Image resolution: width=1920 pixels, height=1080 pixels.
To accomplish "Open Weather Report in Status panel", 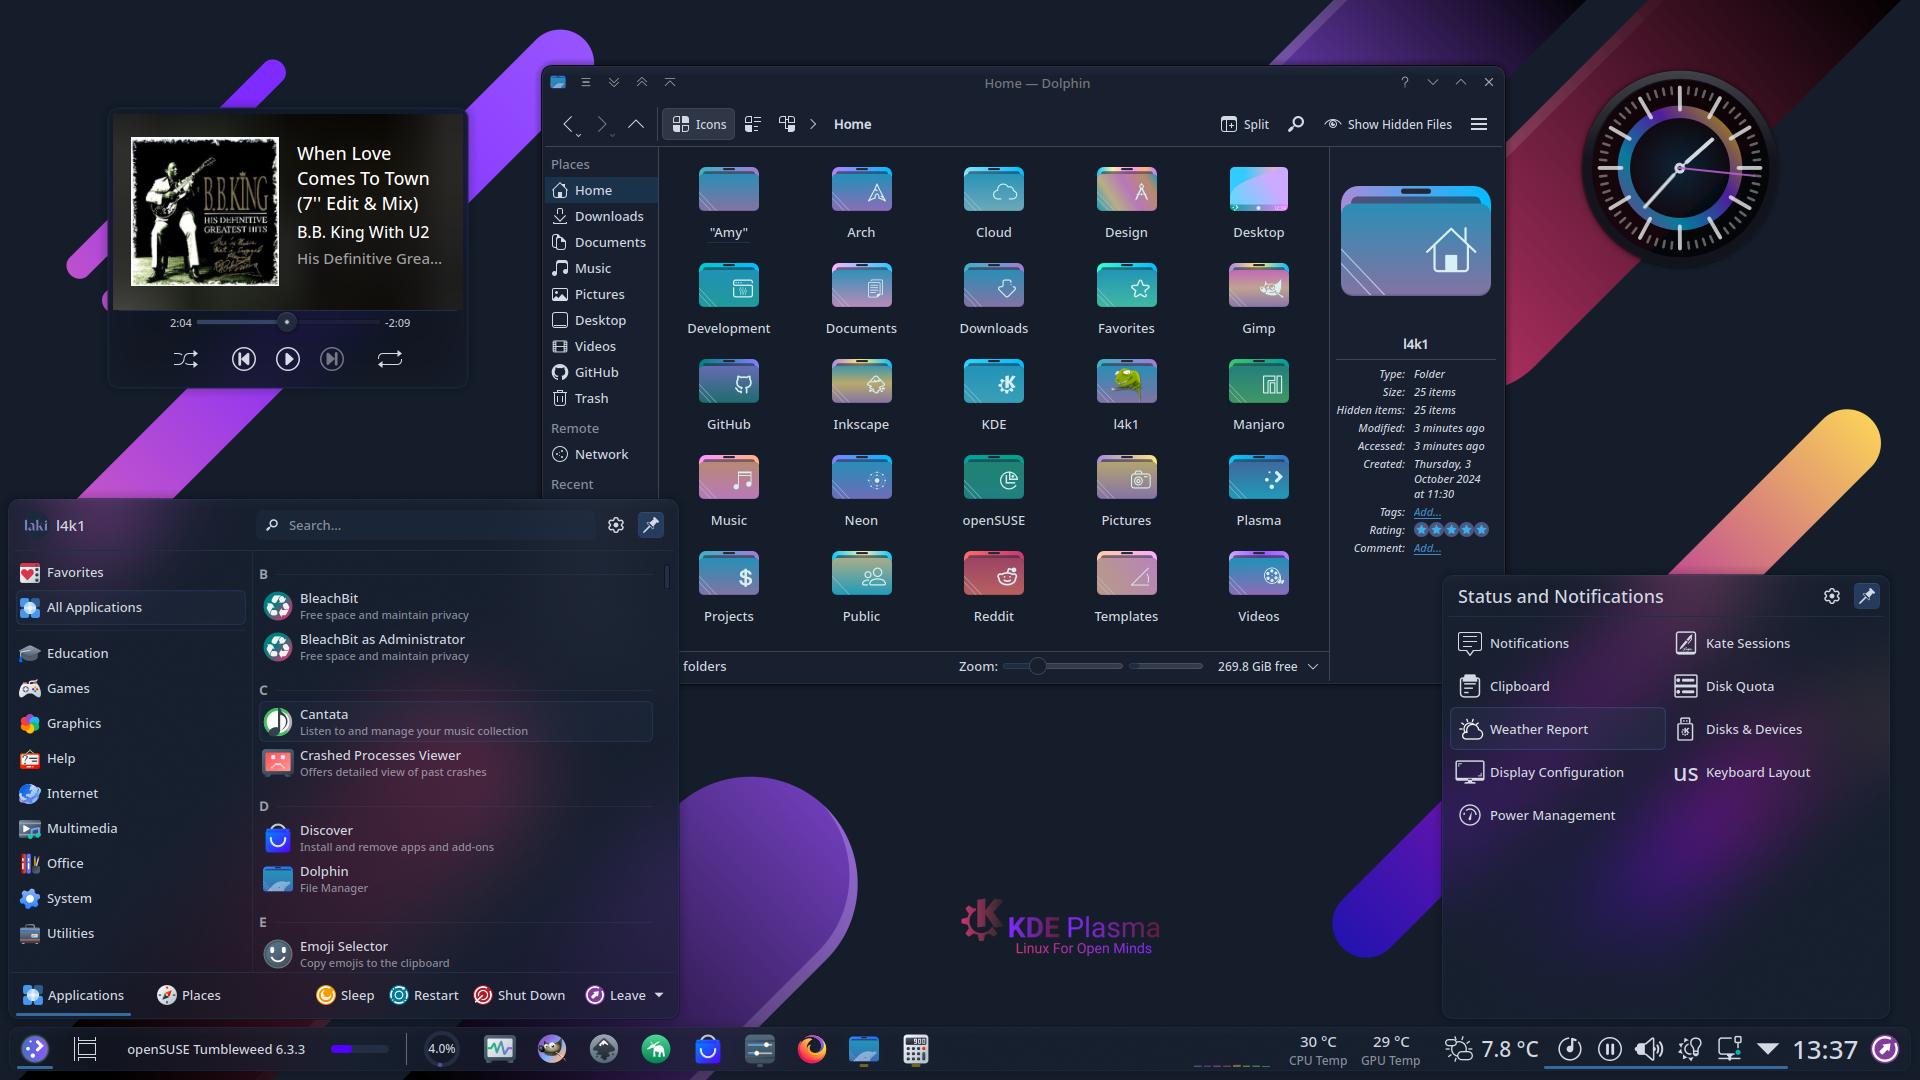I will click(1557, 730).
